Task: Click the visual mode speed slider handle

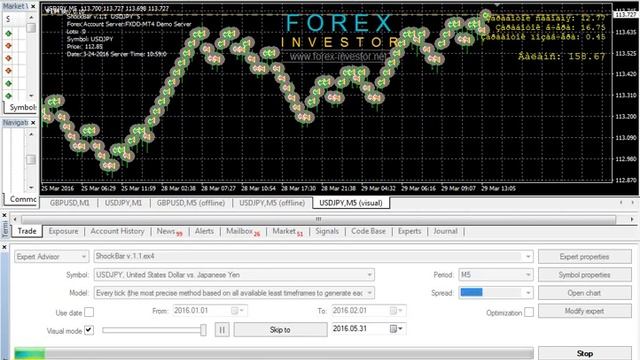Action: [203, 330]
